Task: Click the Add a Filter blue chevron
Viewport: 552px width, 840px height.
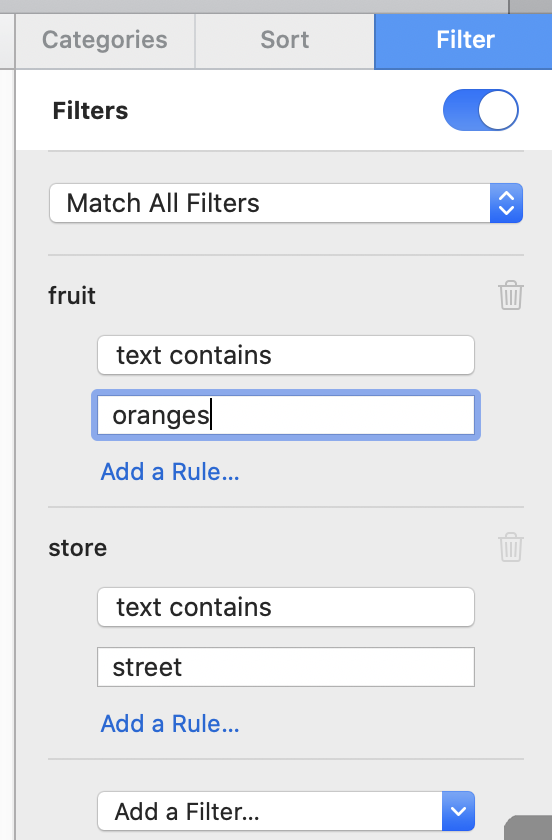Action: click(458, 811)
